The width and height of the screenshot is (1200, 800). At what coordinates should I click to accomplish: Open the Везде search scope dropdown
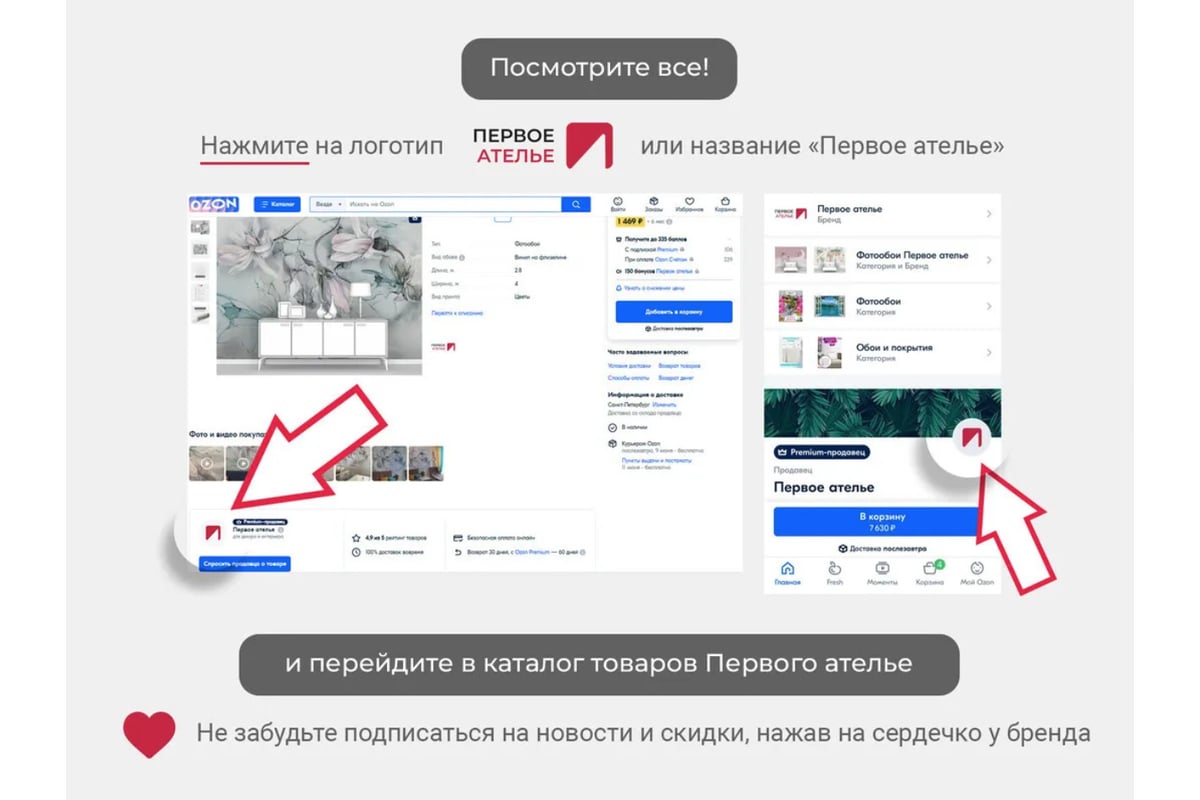pyautogui.click(x=326, y=204)
